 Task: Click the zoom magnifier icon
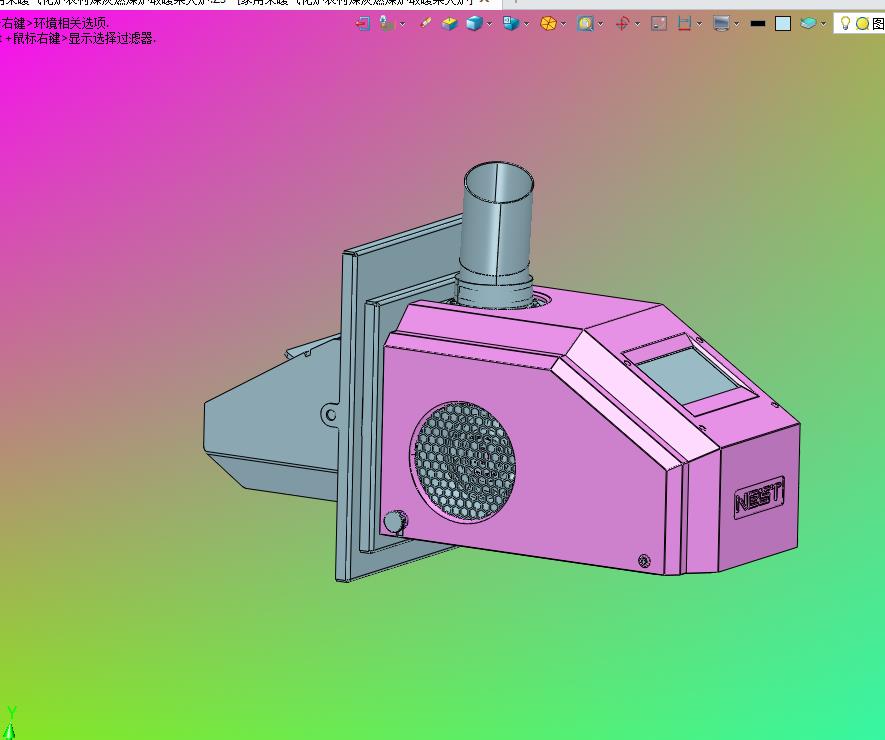pos(585,24)
